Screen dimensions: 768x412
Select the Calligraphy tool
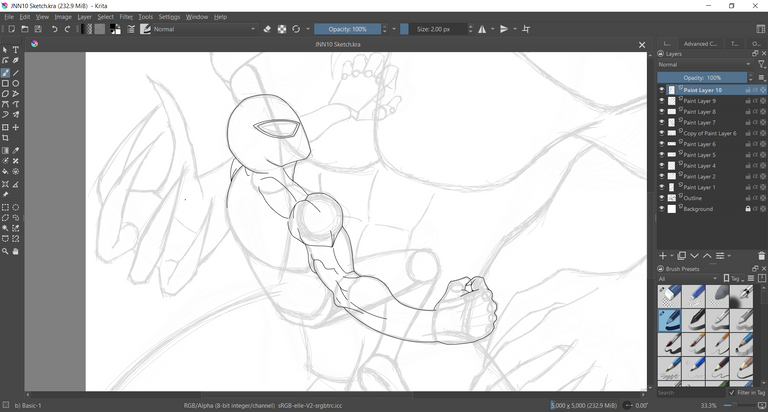point(16,61)
